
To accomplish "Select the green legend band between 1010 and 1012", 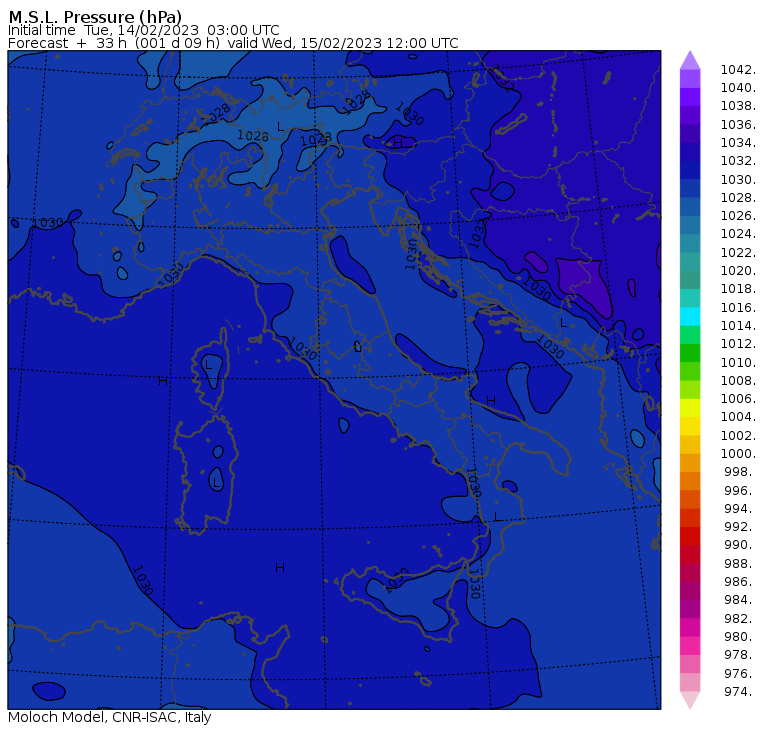I will click(x=690, y=353).
